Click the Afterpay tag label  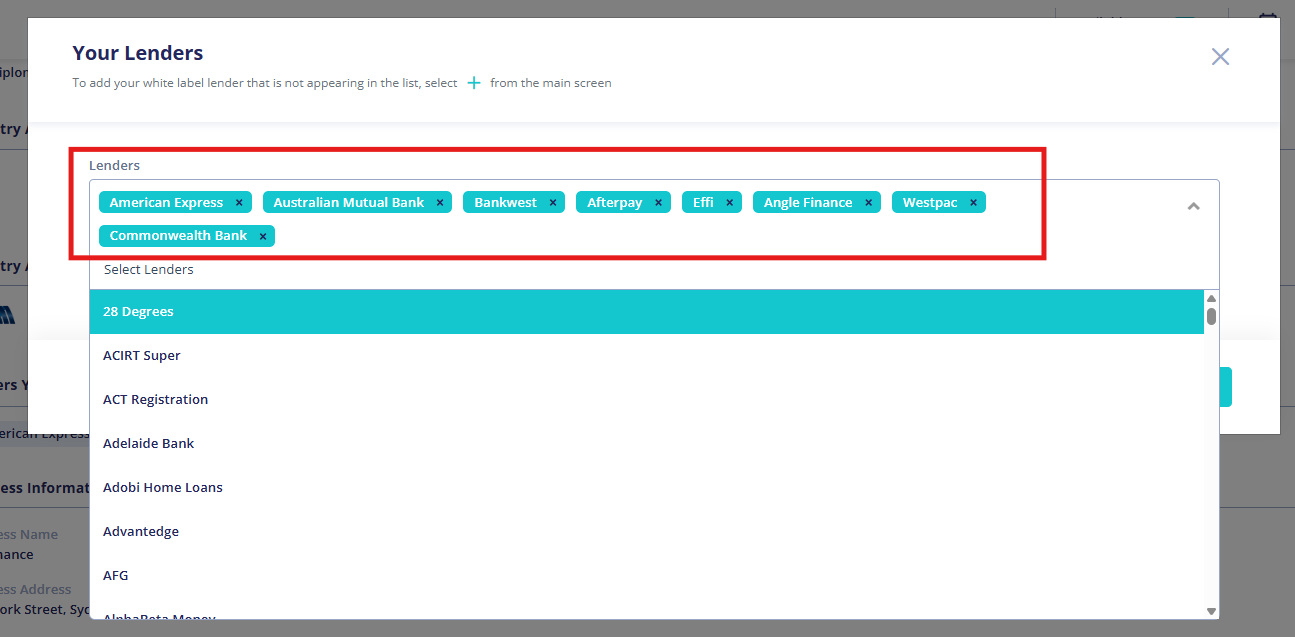615,203
